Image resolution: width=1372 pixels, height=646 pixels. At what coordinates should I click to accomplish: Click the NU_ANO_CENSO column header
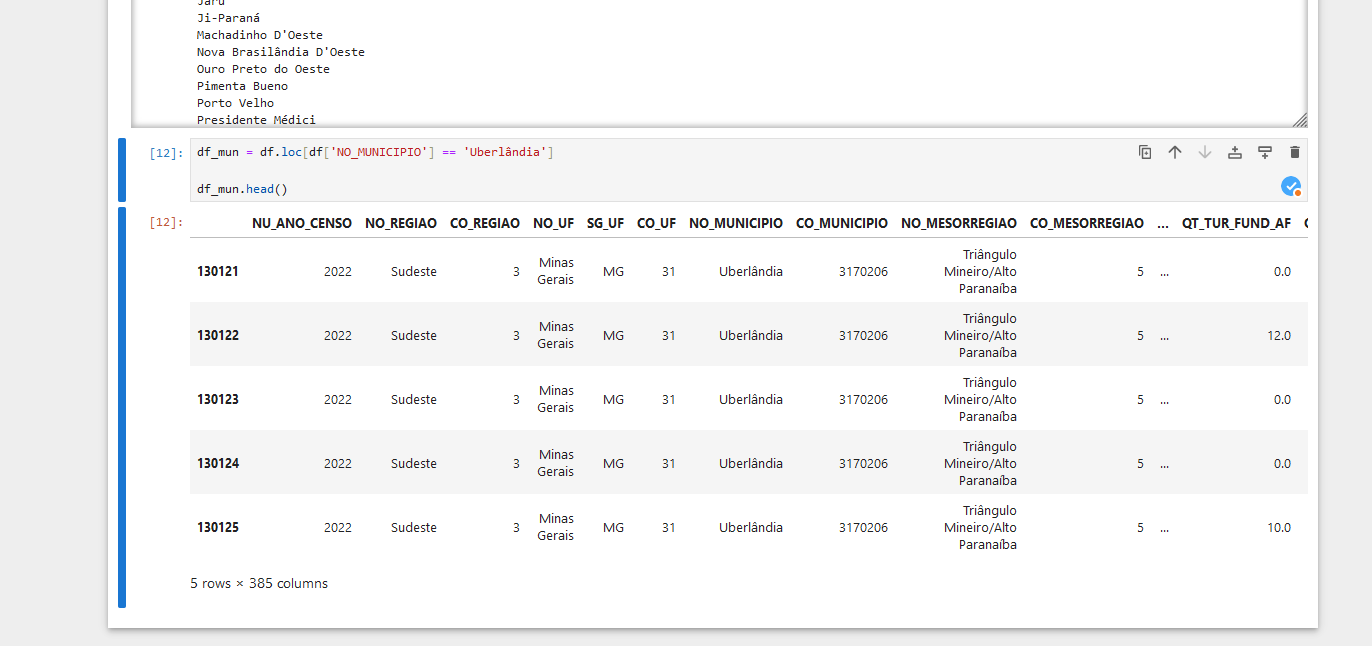pos(301,224)
